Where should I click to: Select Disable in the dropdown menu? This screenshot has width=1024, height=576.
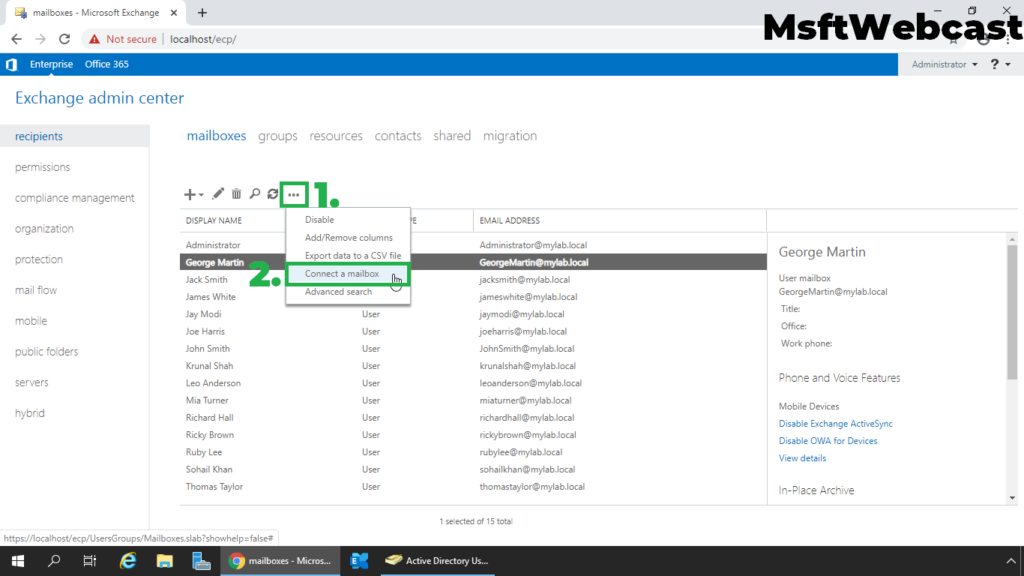[319, 219]
